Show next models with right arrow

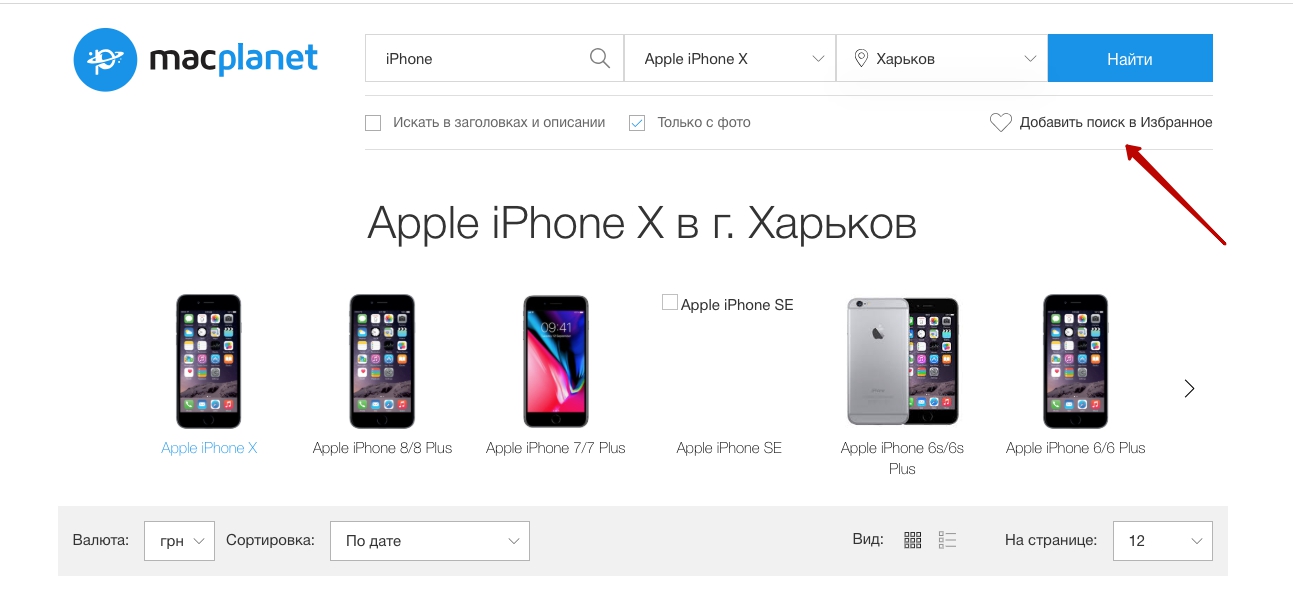tap(1189, 389)
